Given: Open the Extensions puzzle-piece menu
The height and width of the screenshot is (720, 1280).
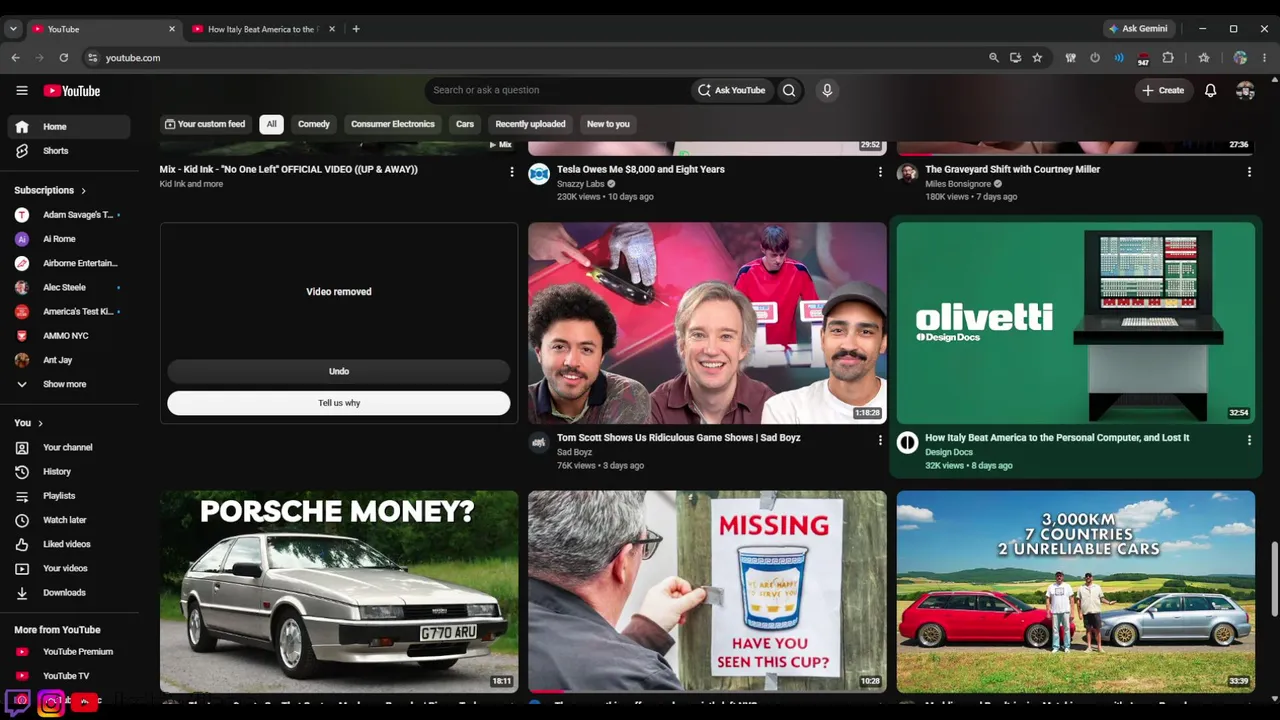Looking at the screenshot, I should (1167, 58).
